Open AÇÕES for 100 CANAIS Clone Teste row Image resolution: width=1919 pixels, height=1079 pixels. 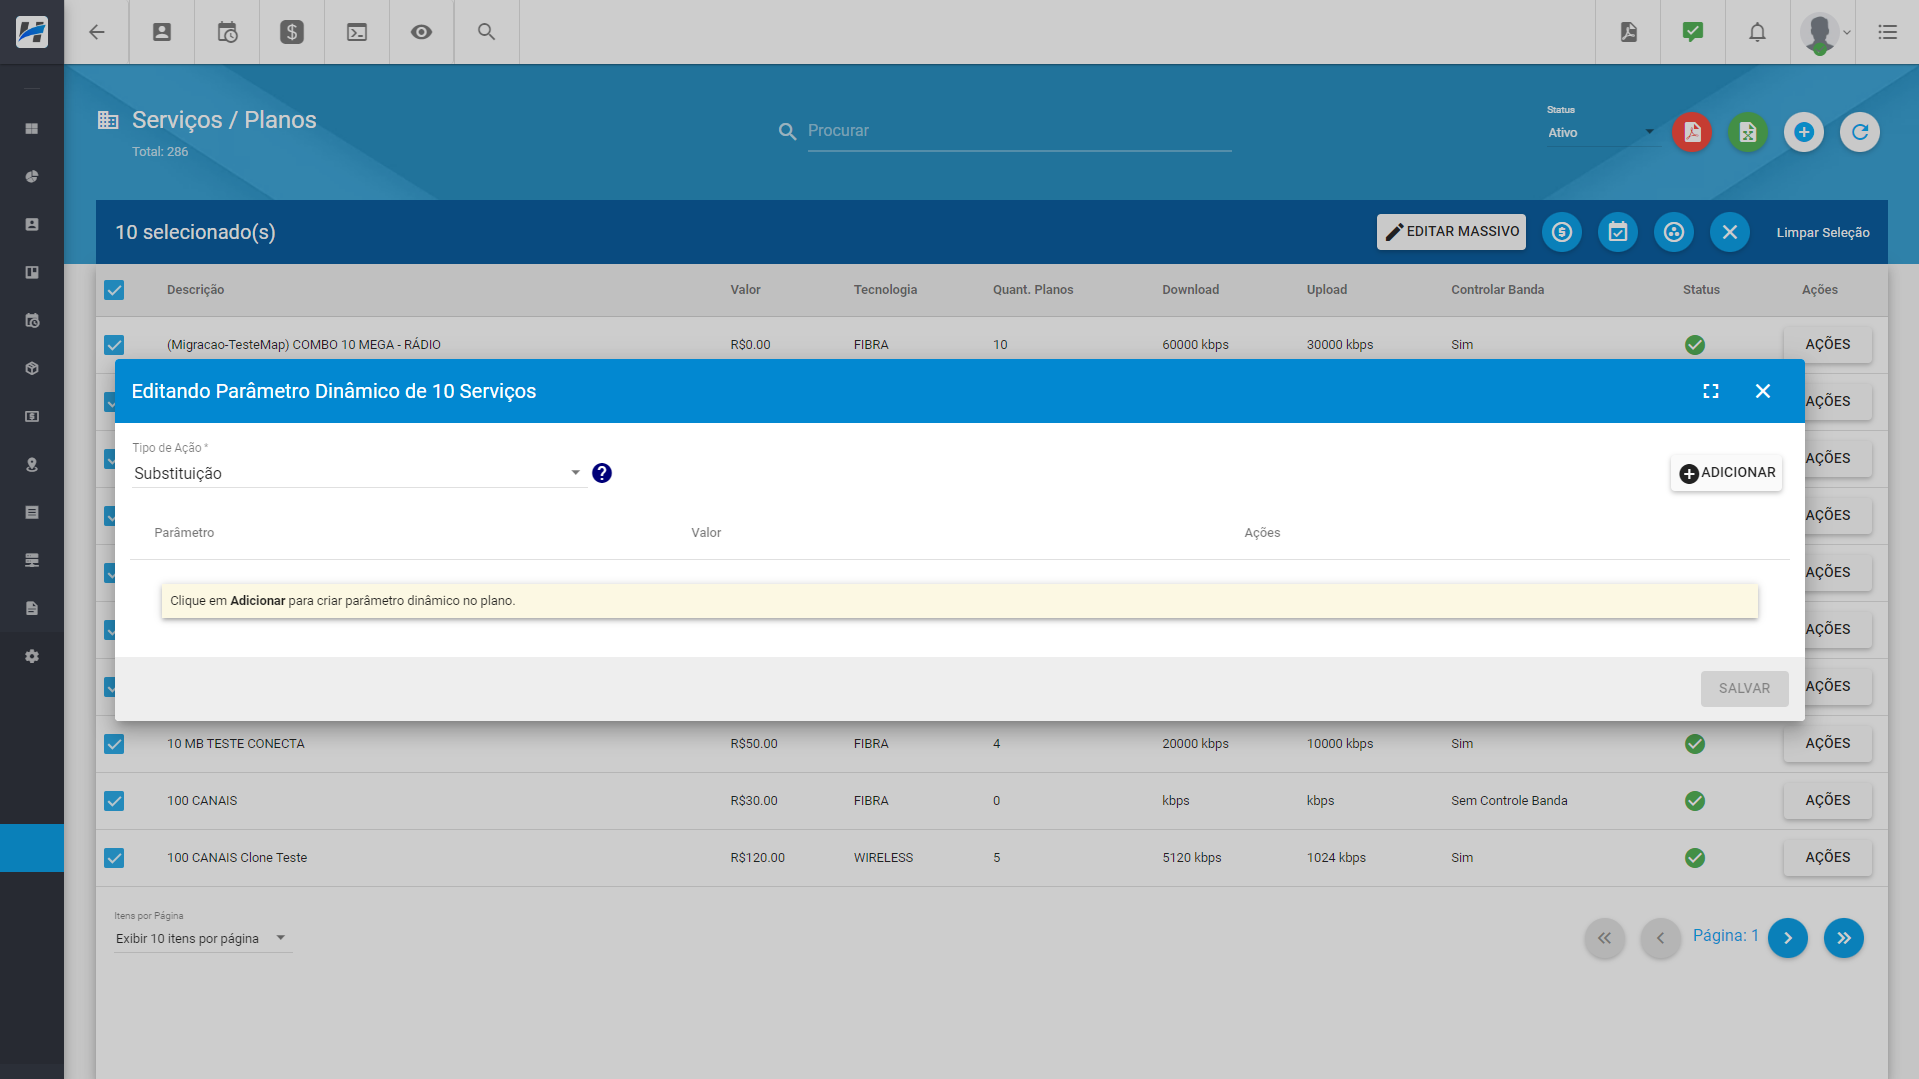(x=1827, y=858)
